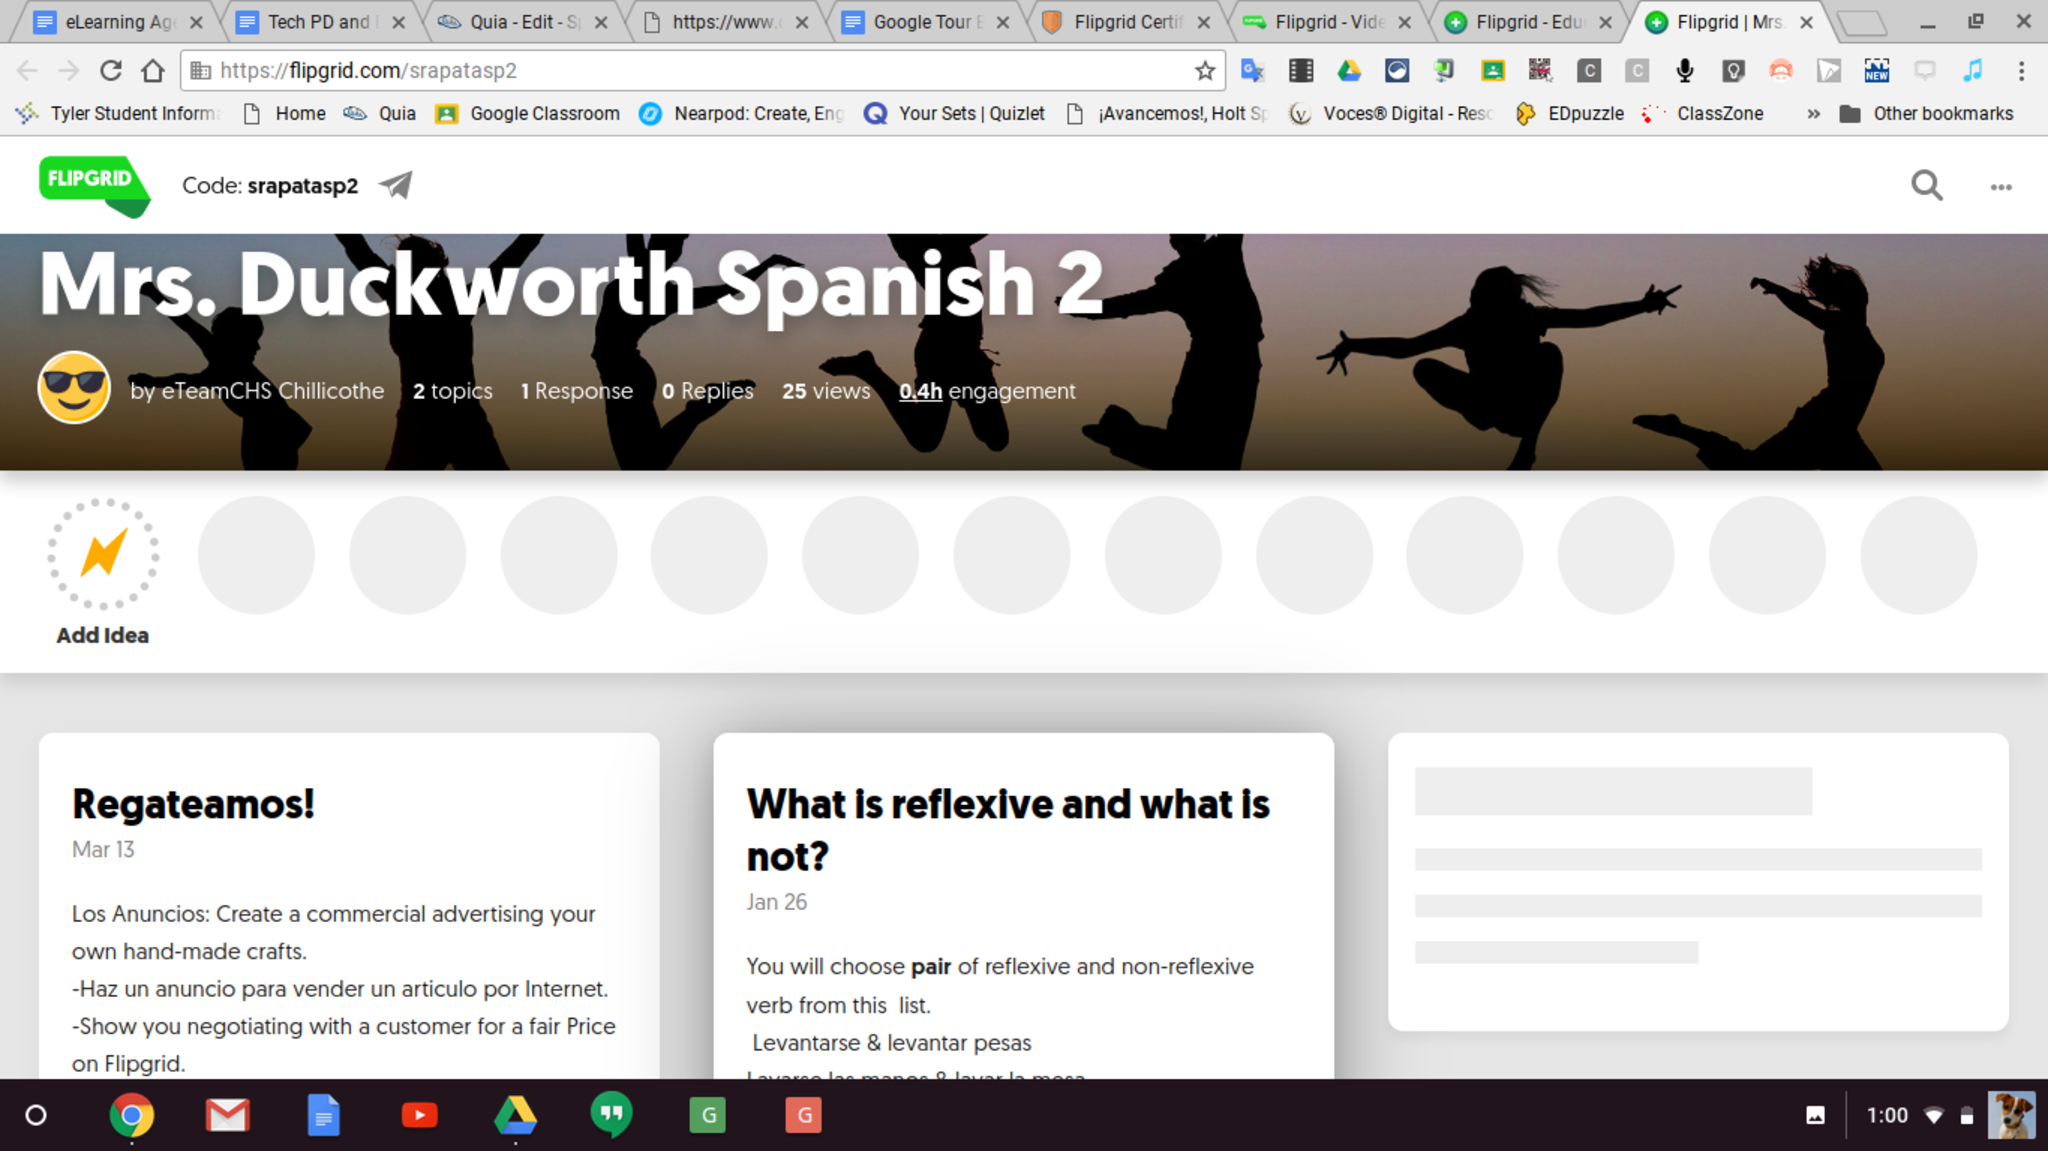Bookmark page with star icon
2048x1151 pixels.
pos(1205,71)
